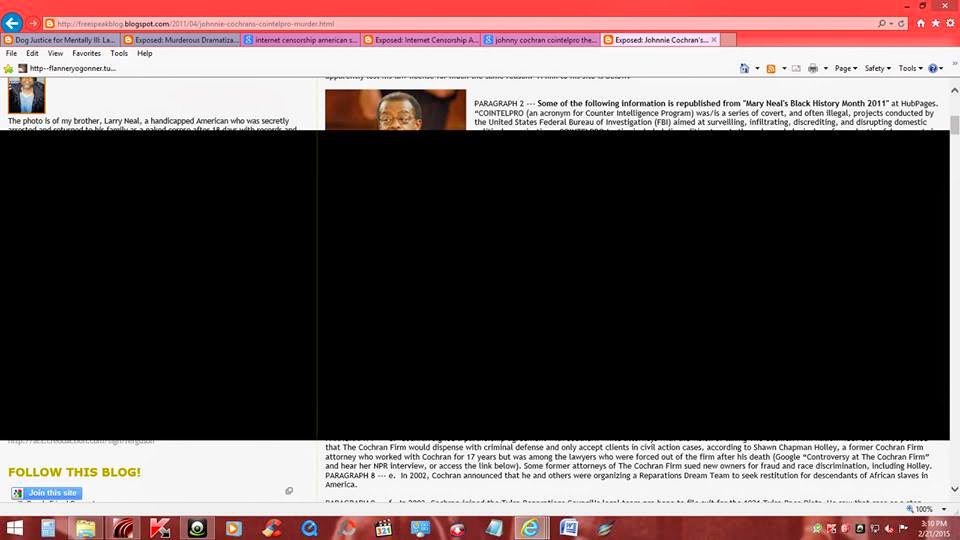Screen dimensions: 960x540
Task: Click the Larry Neal profile photo
Action: [26, 96]
